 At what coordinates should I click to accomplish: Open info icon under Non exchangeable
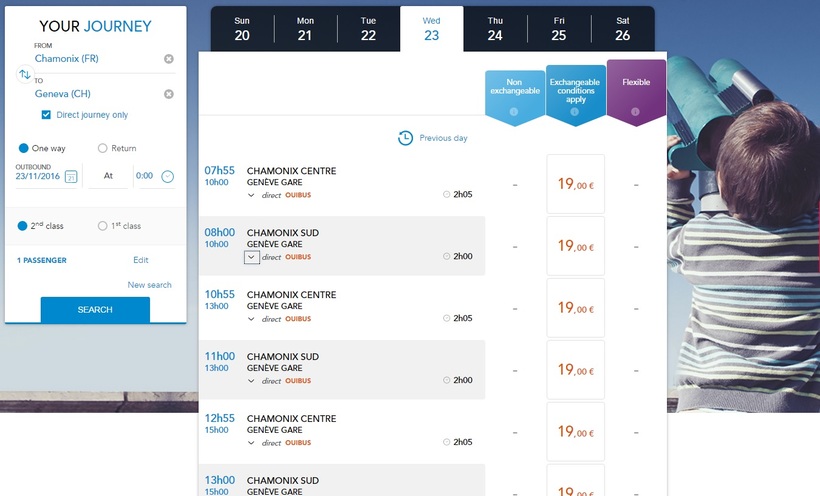(x=514, y=112)
